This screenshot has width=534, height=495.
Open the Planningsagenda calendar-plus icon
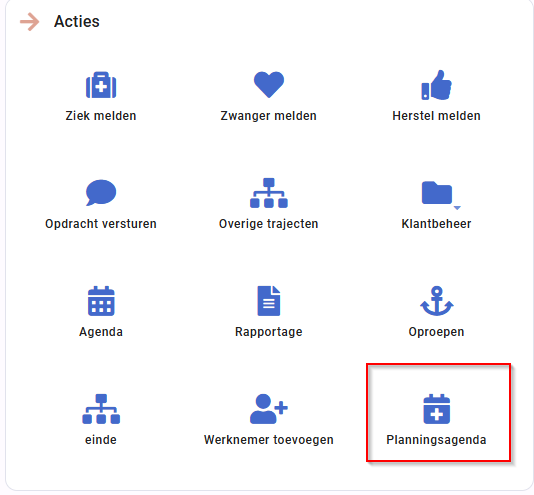click(x=437, y=409)
